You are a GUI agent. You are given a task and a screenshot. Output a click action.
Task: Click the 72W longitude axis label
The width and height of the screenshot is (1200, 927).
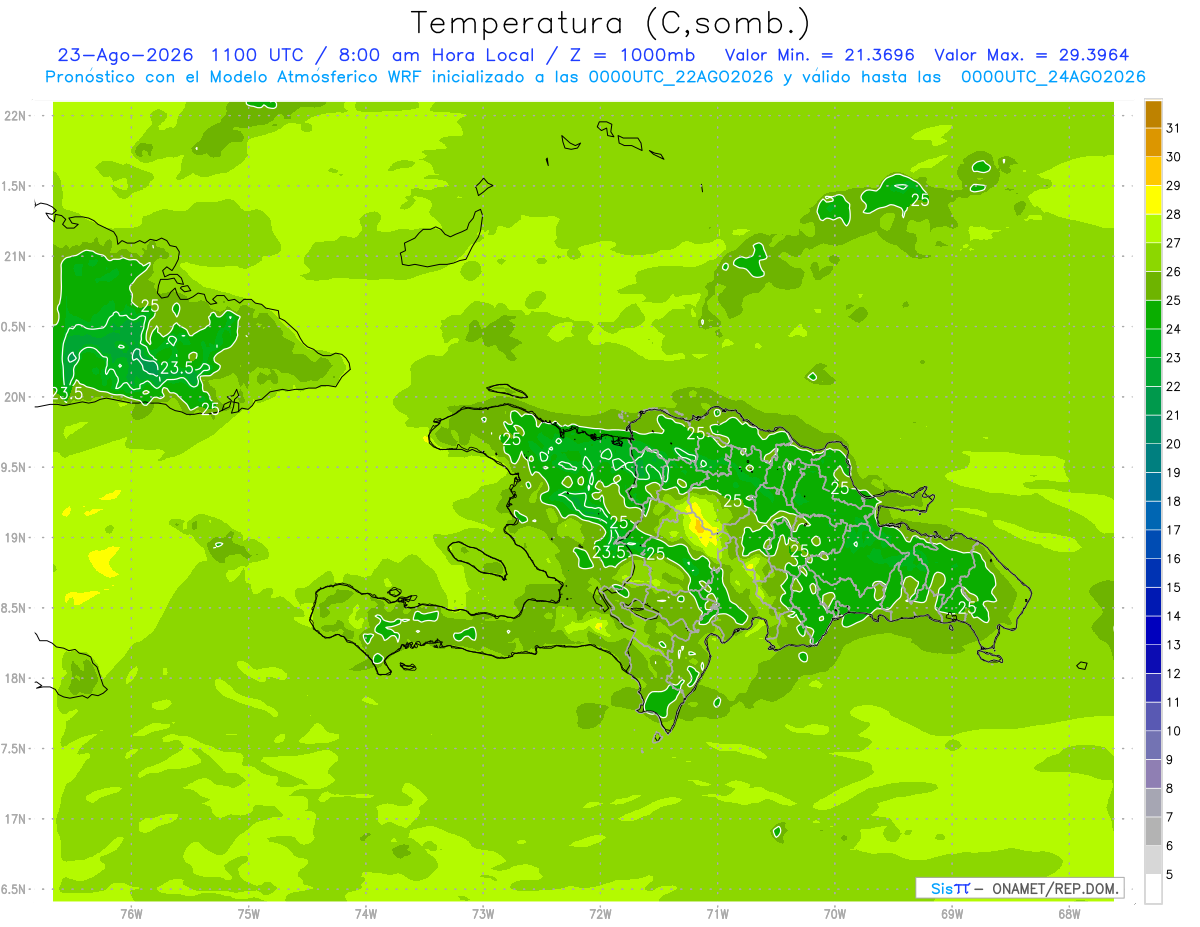pos(600,913)
